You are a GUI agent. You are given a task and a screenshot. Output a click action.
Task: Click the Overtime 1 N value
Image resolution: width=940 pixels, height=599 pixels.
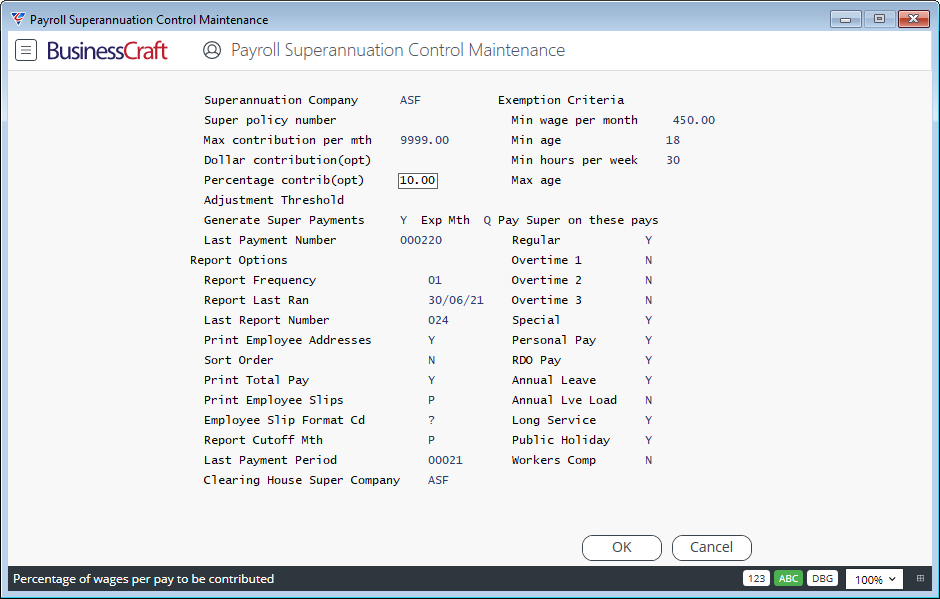click(x=649, y=260)
